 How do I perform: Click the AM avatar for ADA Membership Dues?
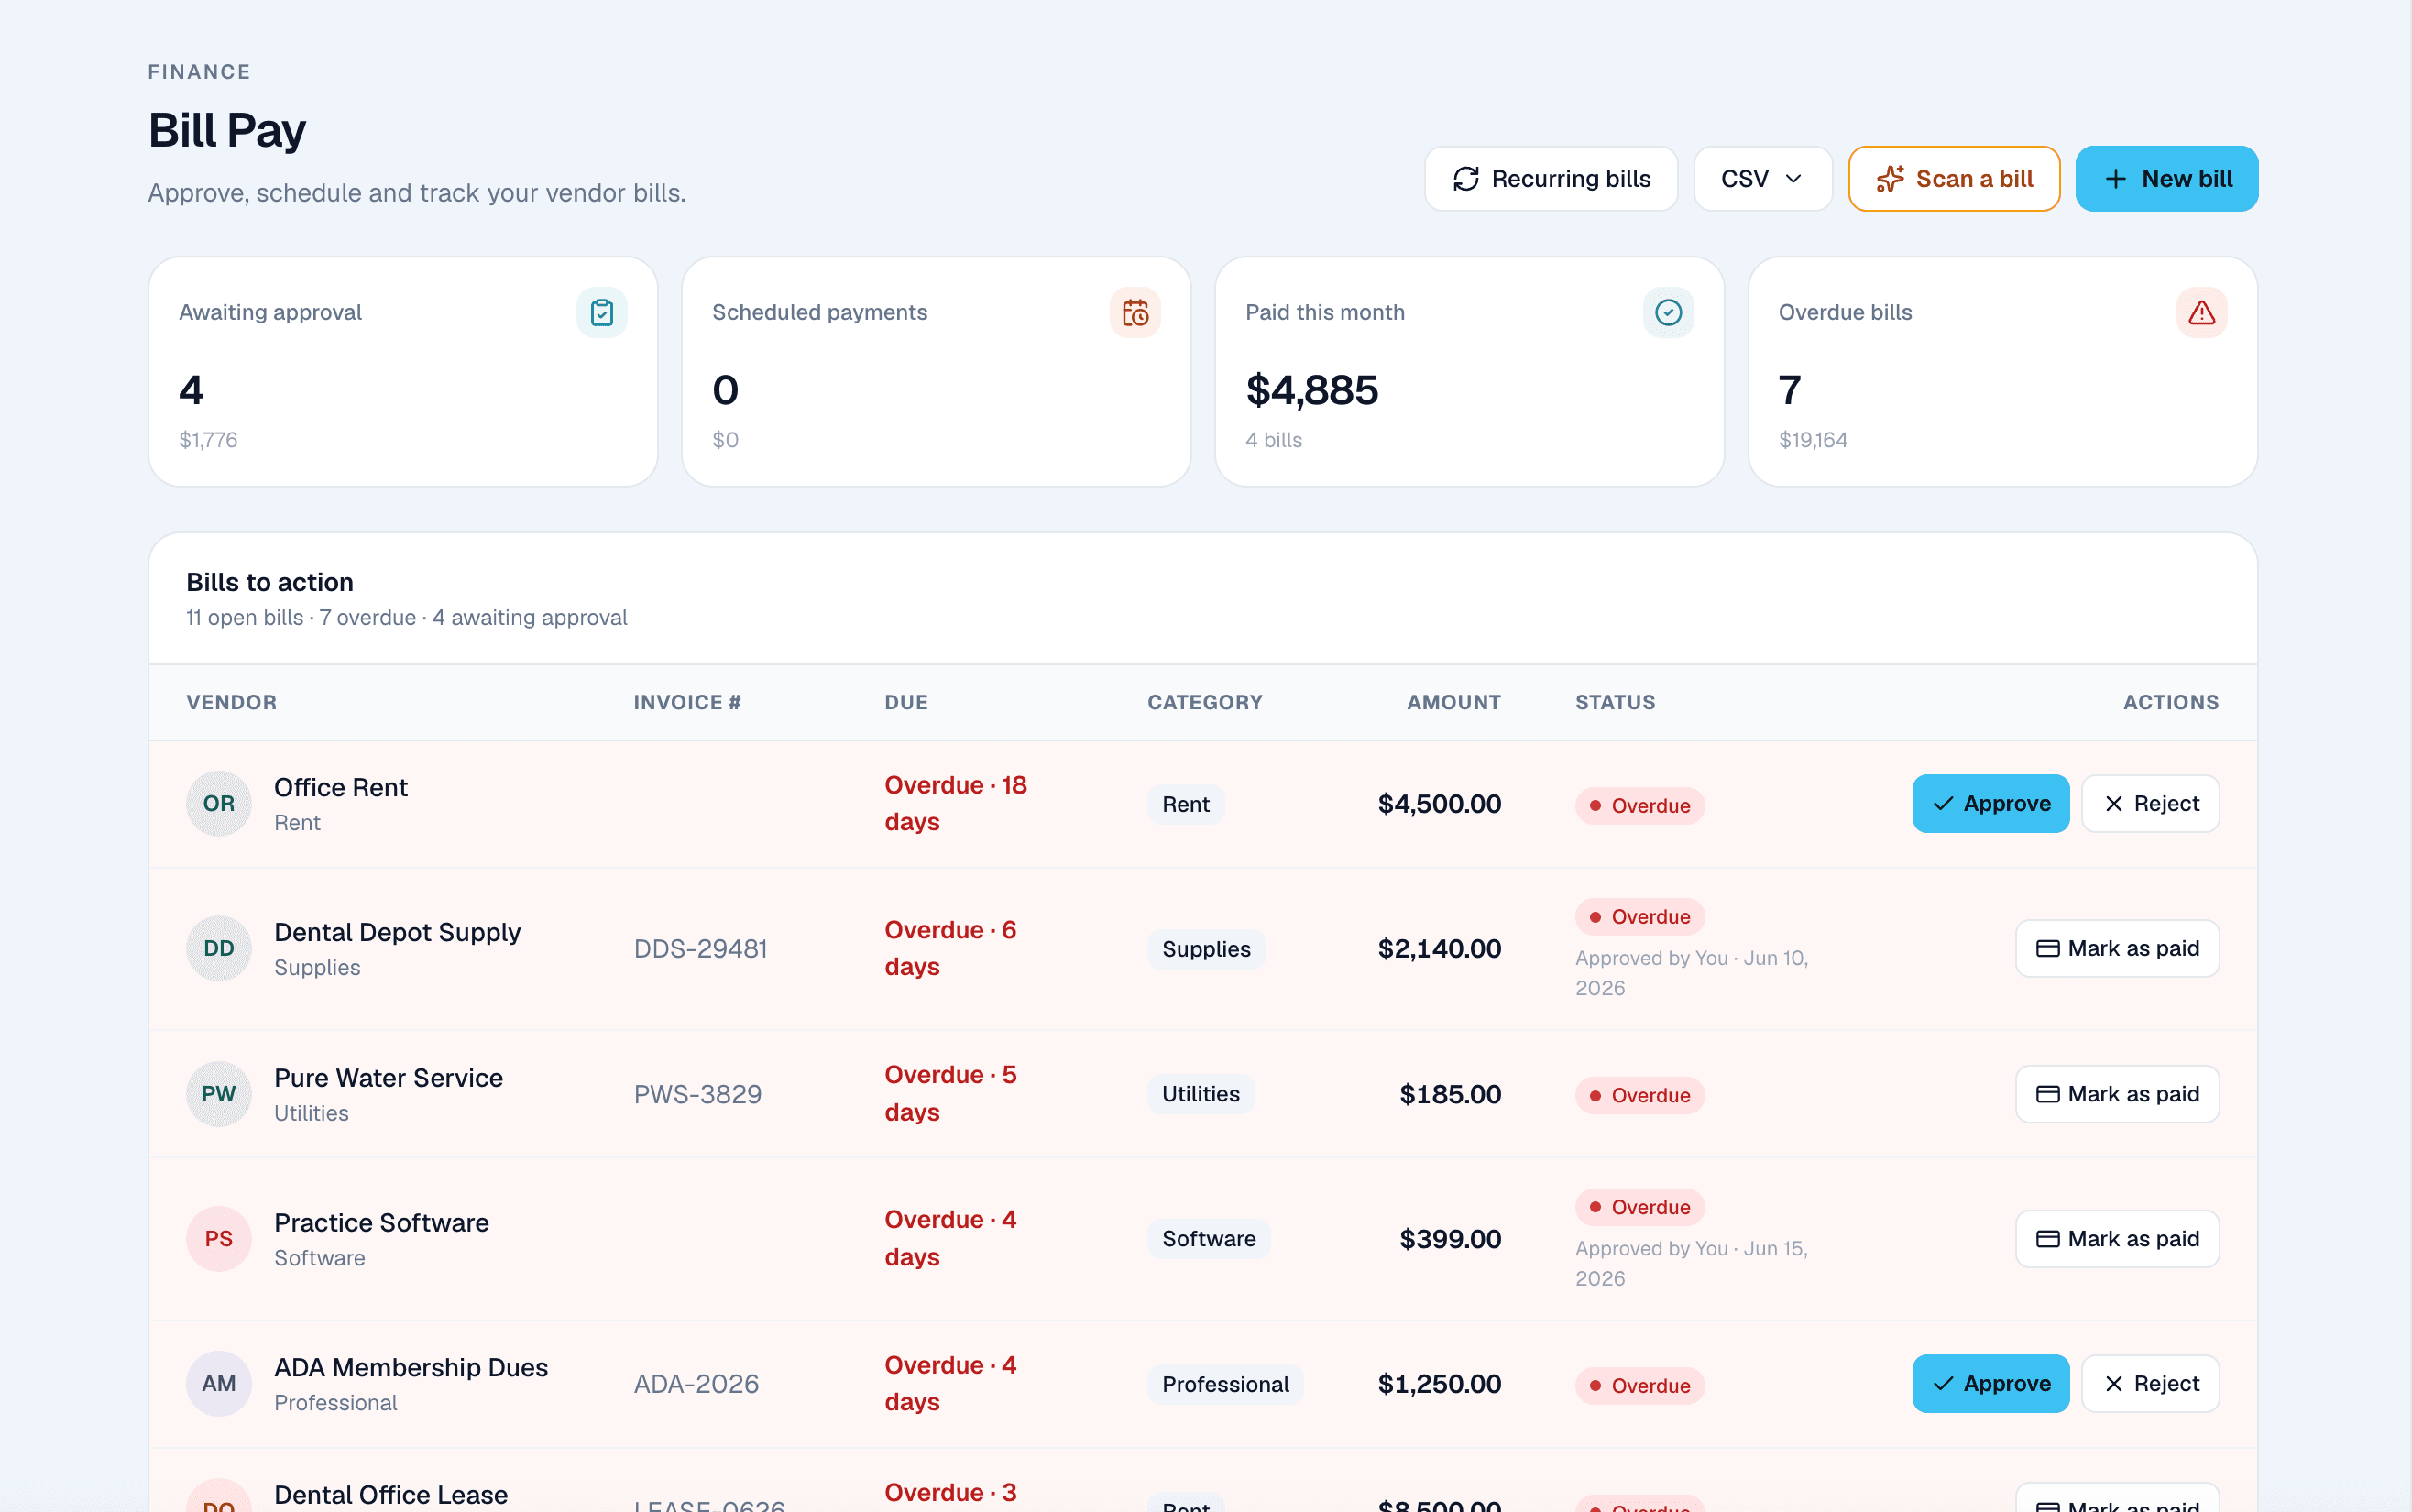click(x=219, y=1384)
